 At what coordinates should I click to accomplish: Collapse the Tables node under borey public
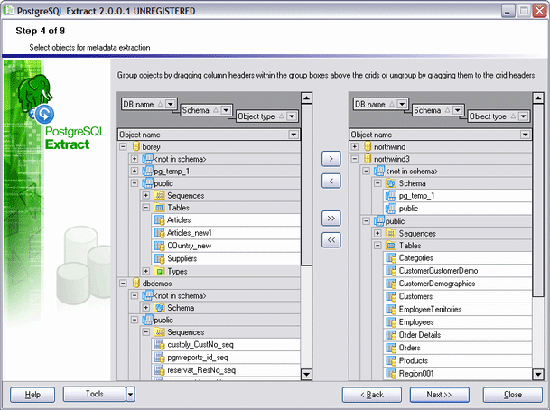click(x=146, y=208)
